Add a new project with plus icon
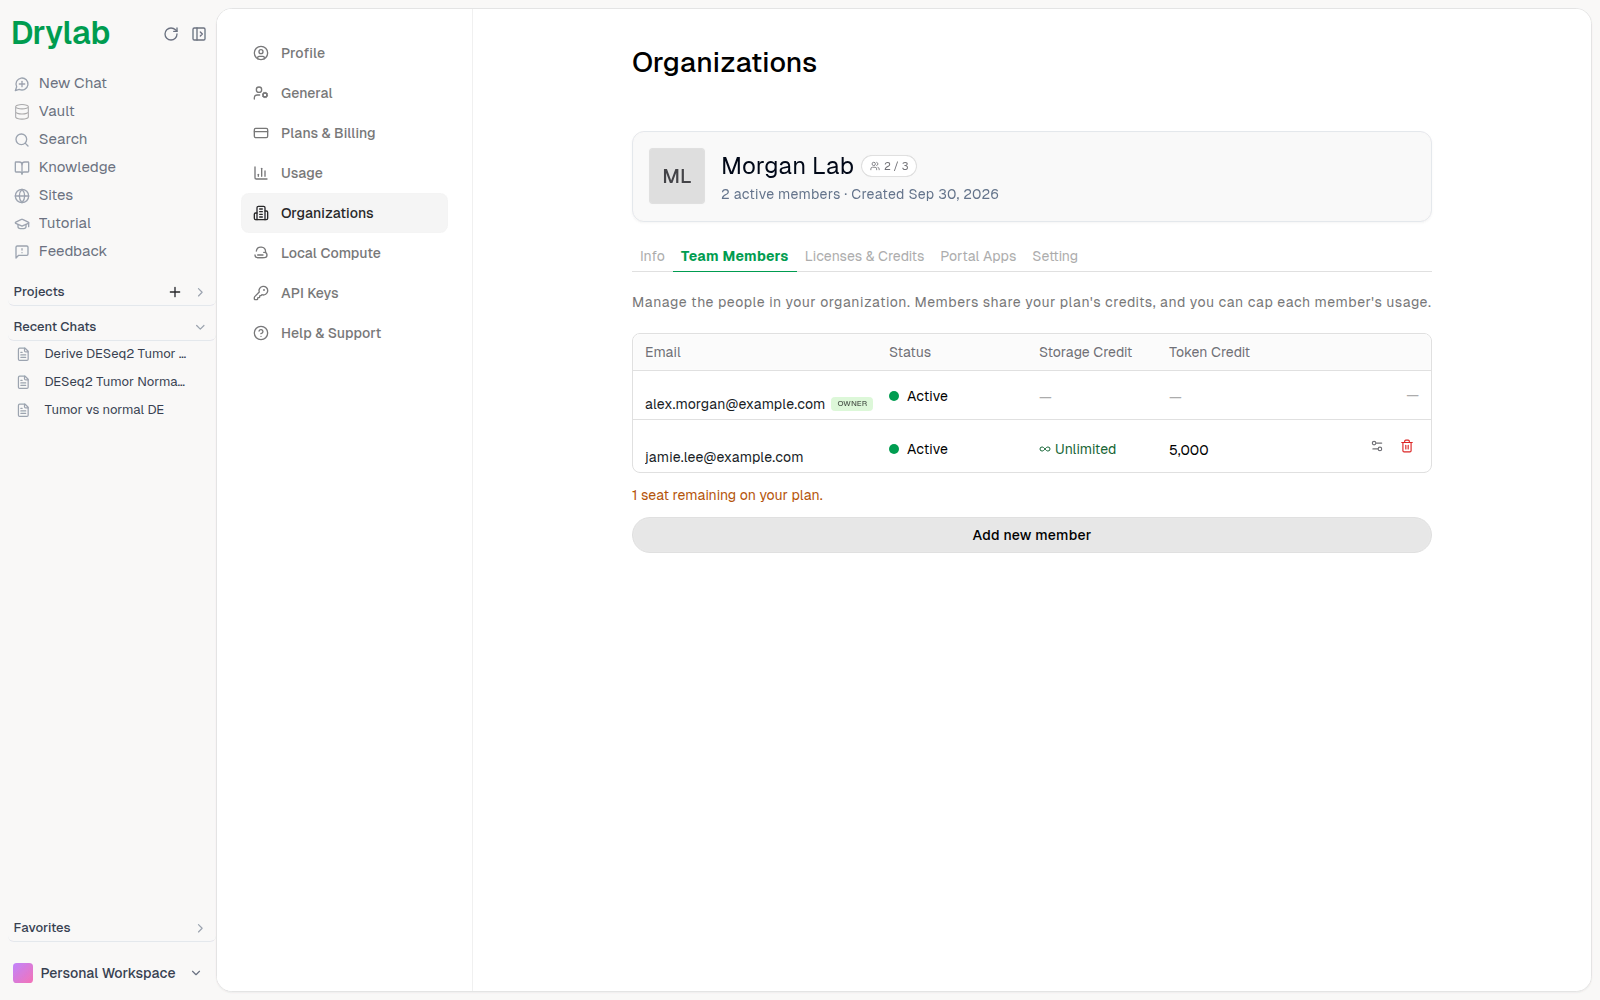1600x1000 pixels. tap(175, 292)
